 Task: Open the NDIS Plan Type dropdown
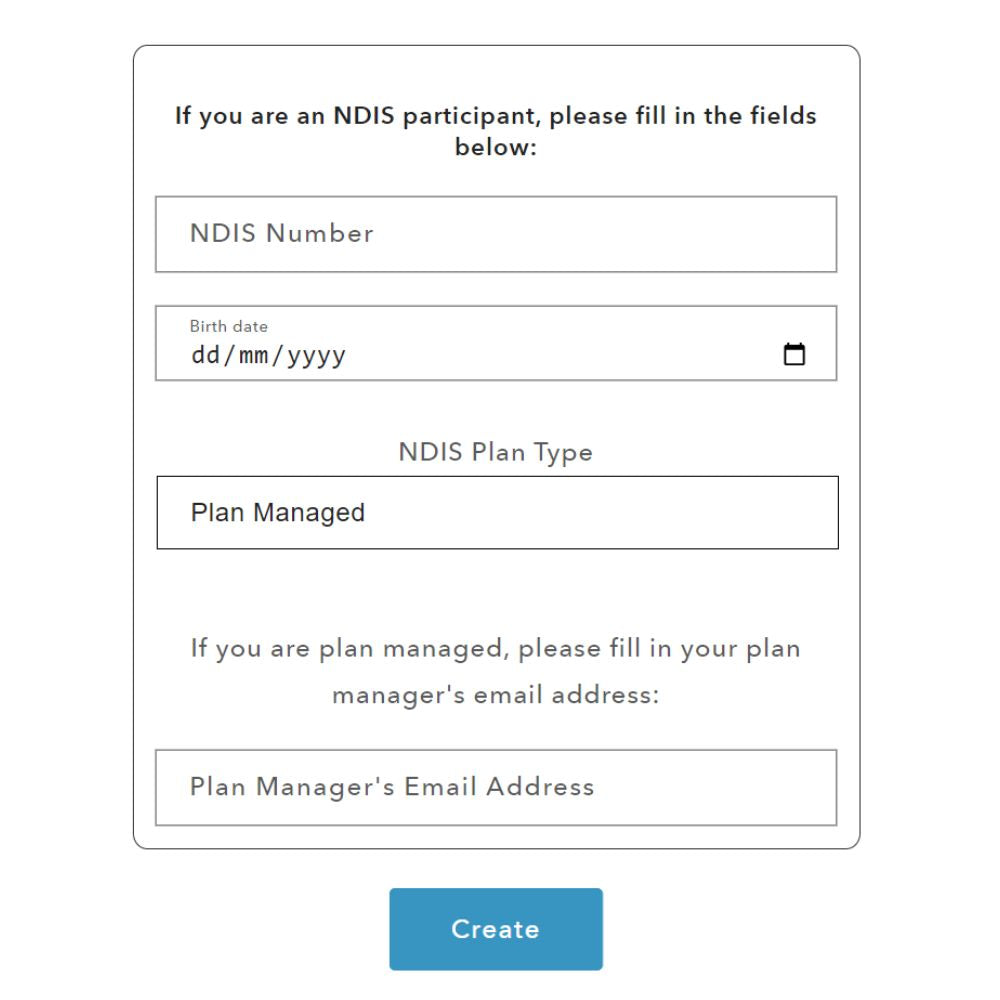click(497, 512)
